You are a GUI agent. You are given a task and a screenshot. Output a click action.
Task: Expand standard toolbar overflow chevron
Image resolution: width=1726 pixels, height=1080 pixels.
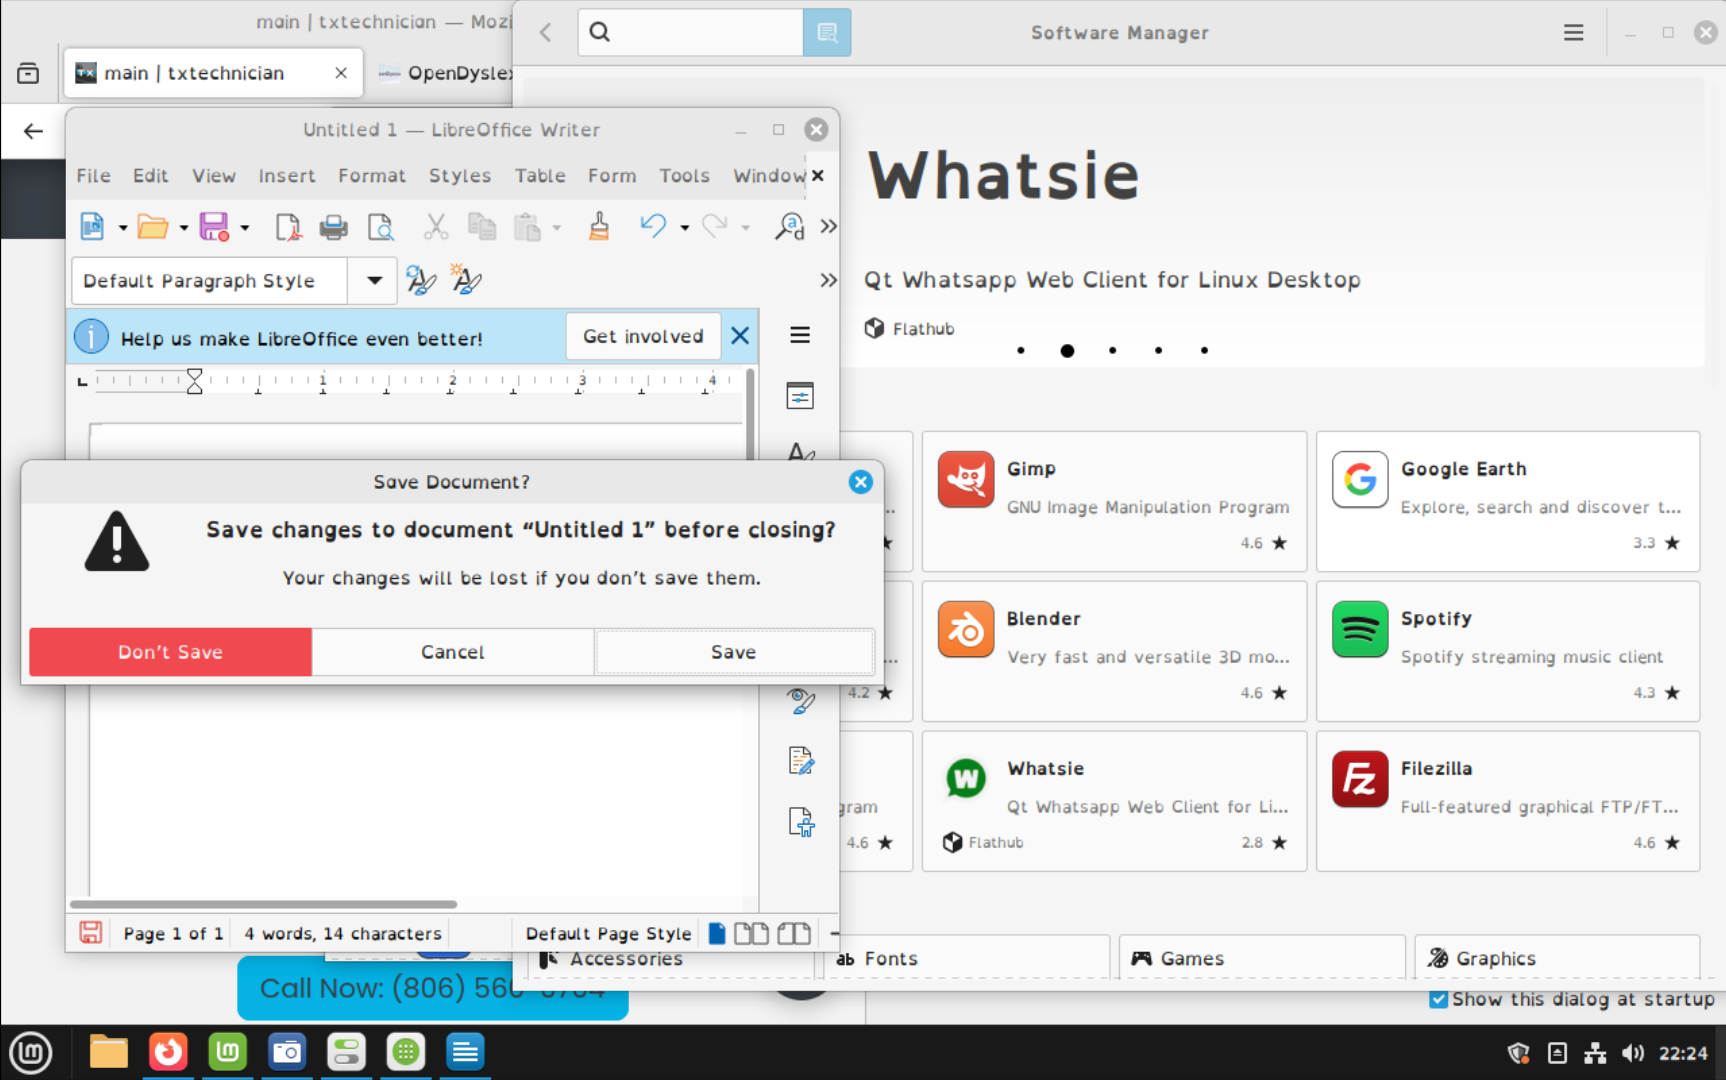828,226
